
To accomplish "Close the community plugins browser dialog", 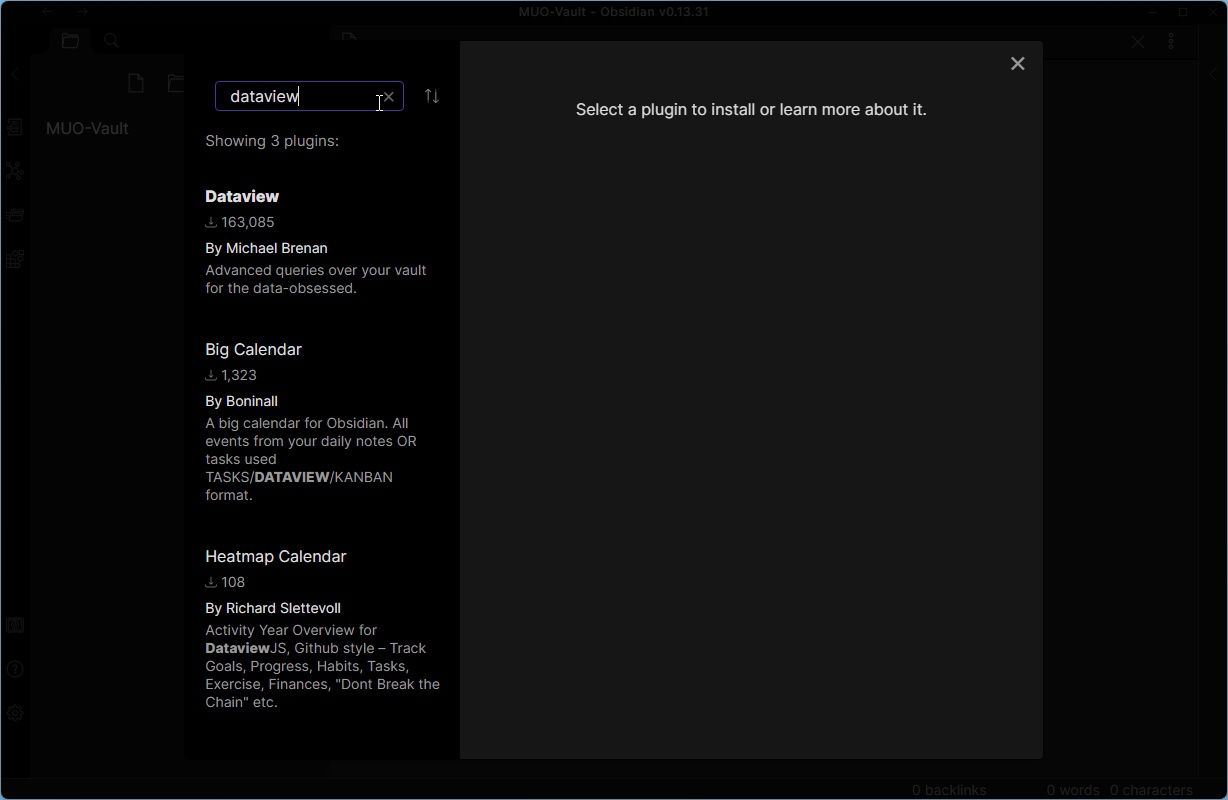I will coord(1018,64).
